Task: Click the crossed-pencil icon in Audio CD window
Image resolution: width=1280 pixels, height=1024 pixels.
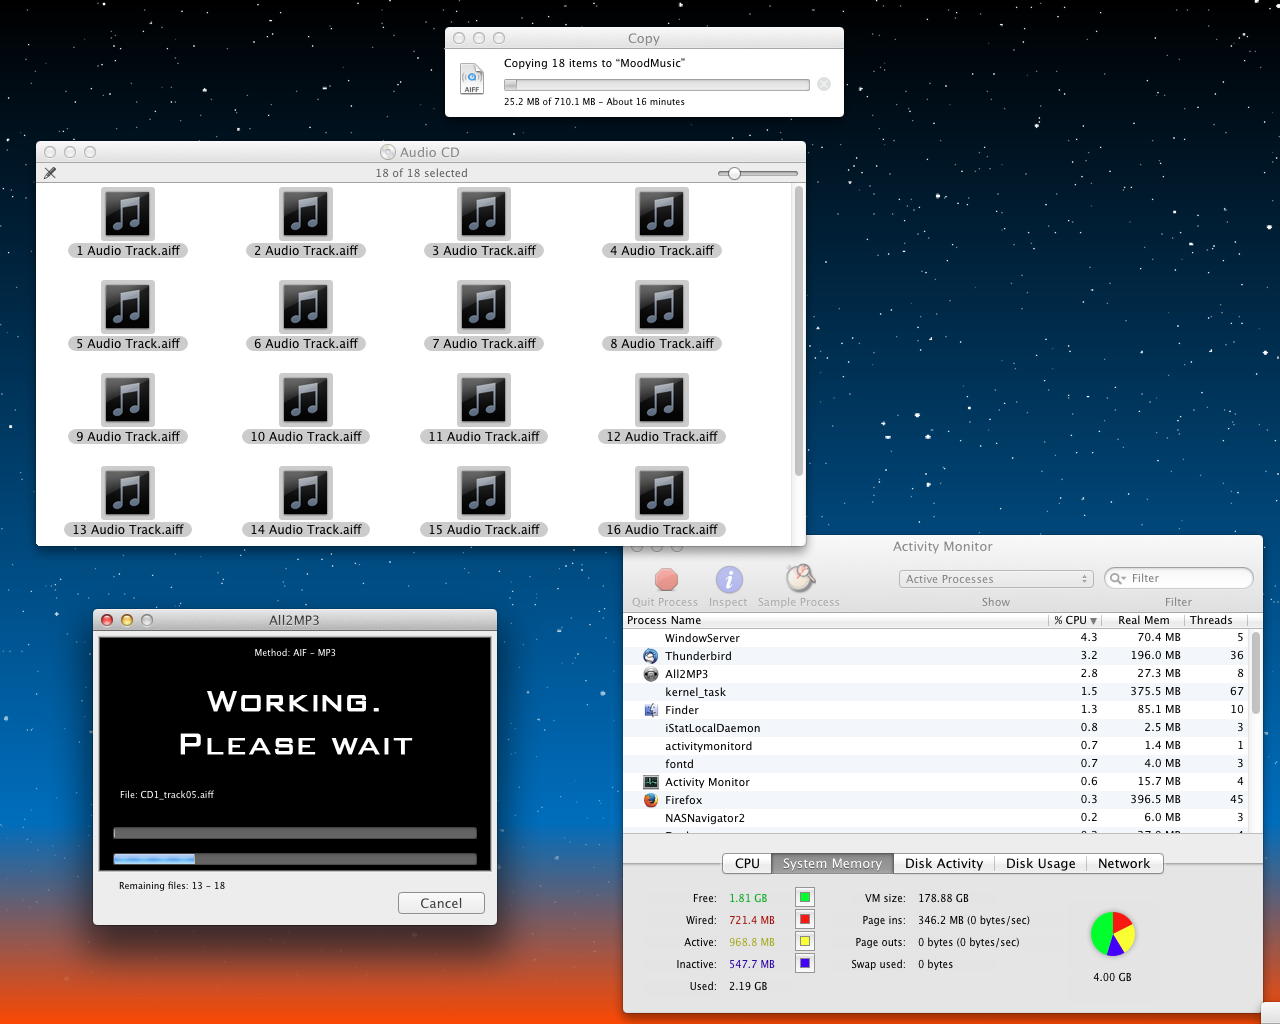Action: click(x=50, y=173)
